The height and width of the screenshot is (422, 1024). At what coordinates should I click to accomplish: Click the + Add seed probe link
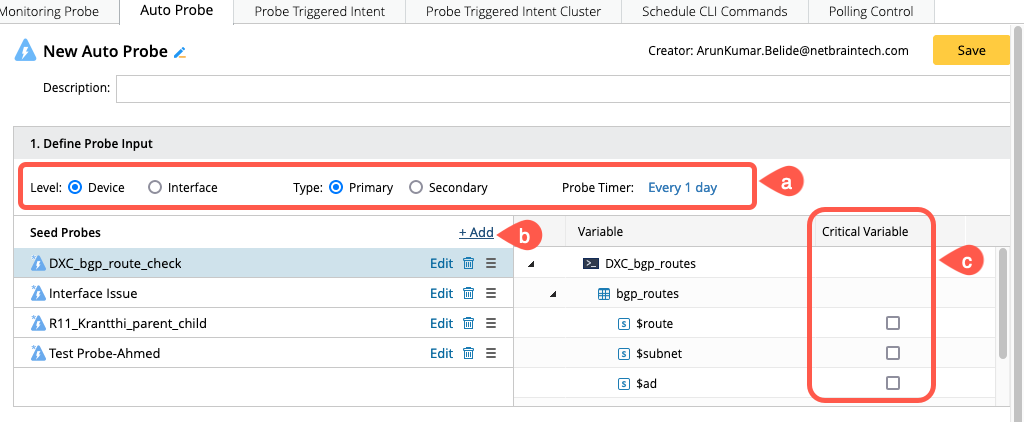pyautogui.click(x=476, y=232)
